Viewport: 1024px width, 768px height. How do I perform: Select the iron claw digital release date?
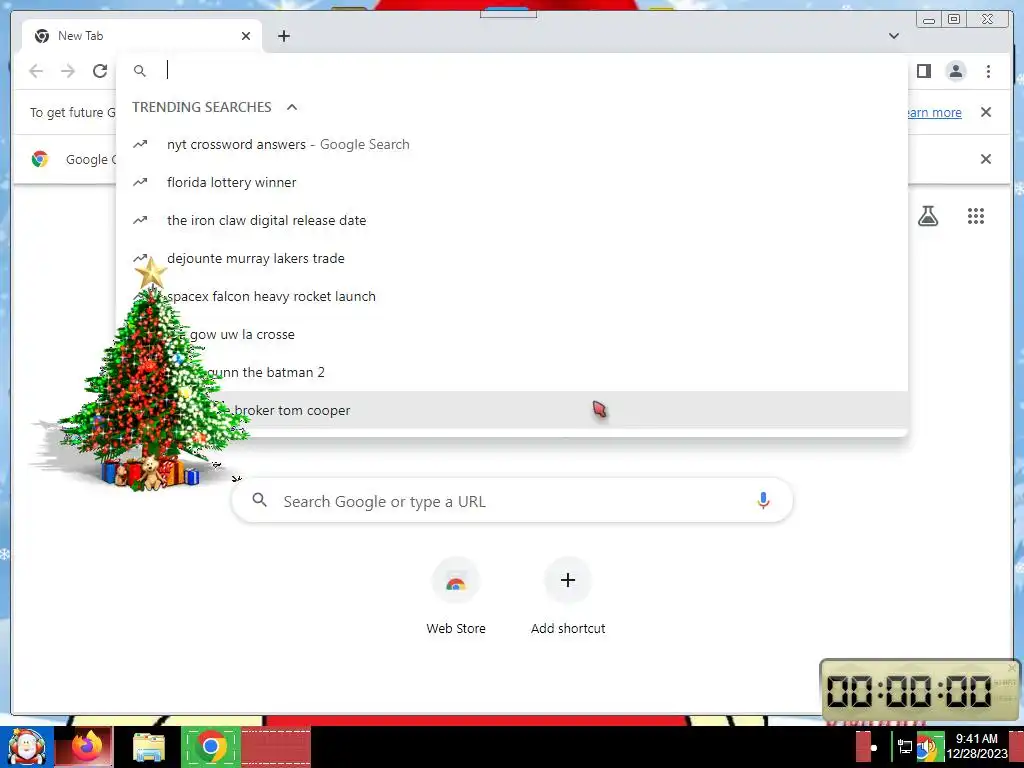[x=512, y=220]
